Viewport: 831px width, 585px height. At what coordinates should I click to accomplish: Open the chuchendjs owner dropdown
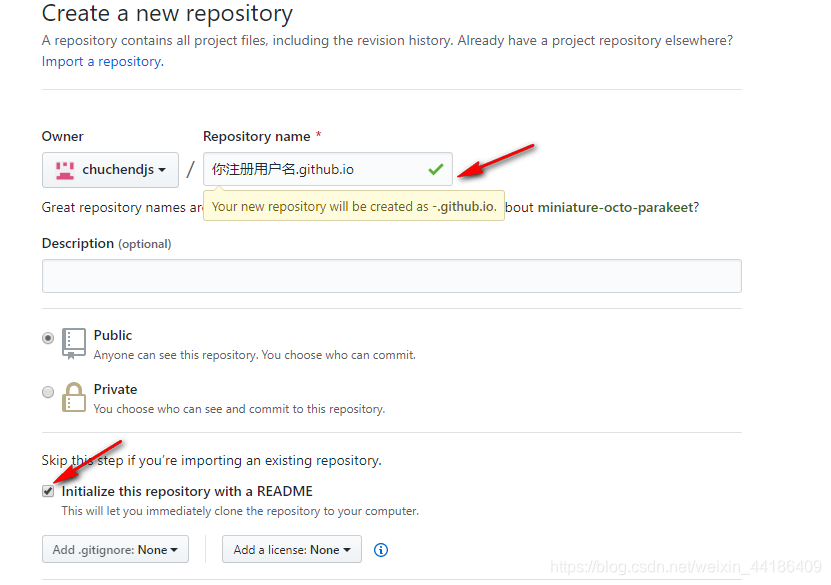[x=110, y=170]
